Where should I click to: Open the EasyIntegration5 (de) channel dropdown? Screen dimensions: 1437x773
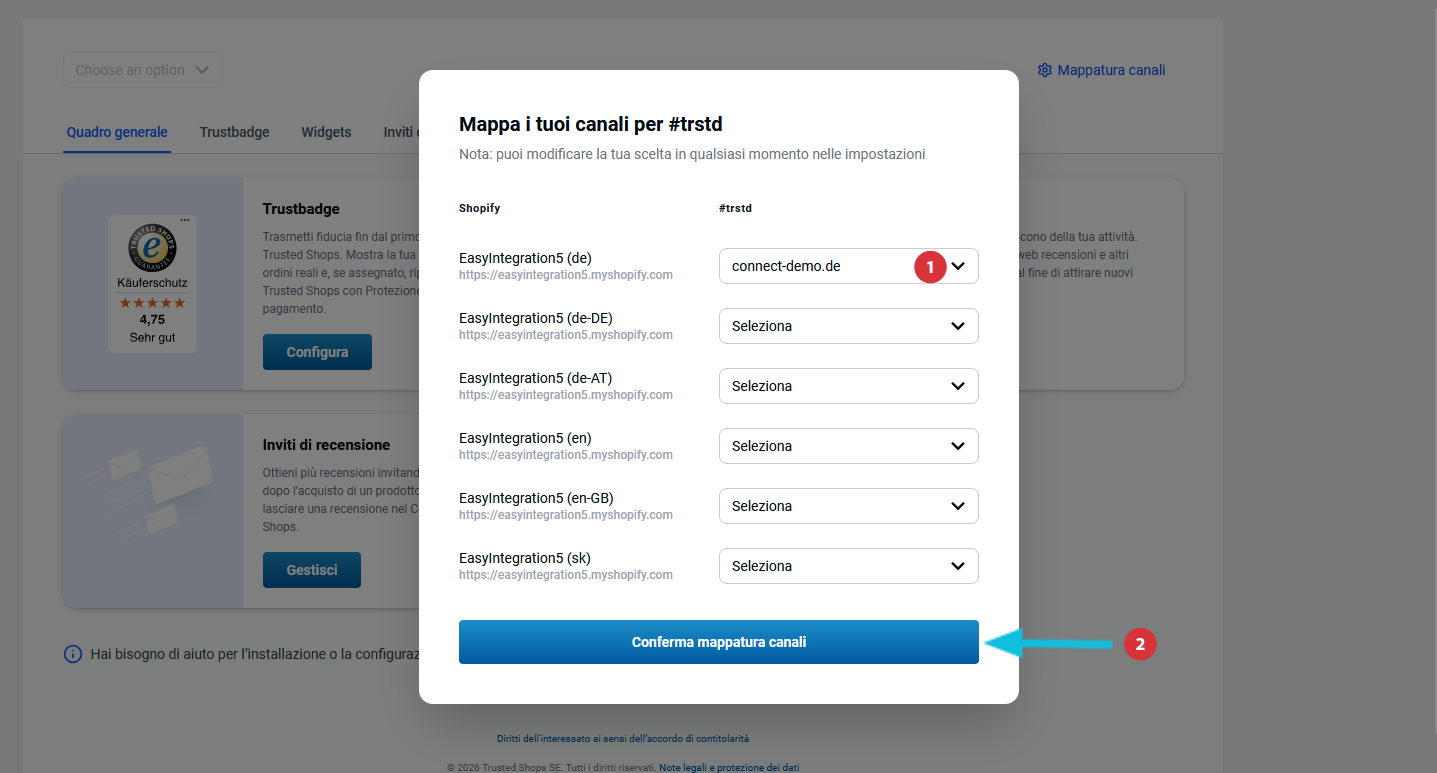[848, 266]
